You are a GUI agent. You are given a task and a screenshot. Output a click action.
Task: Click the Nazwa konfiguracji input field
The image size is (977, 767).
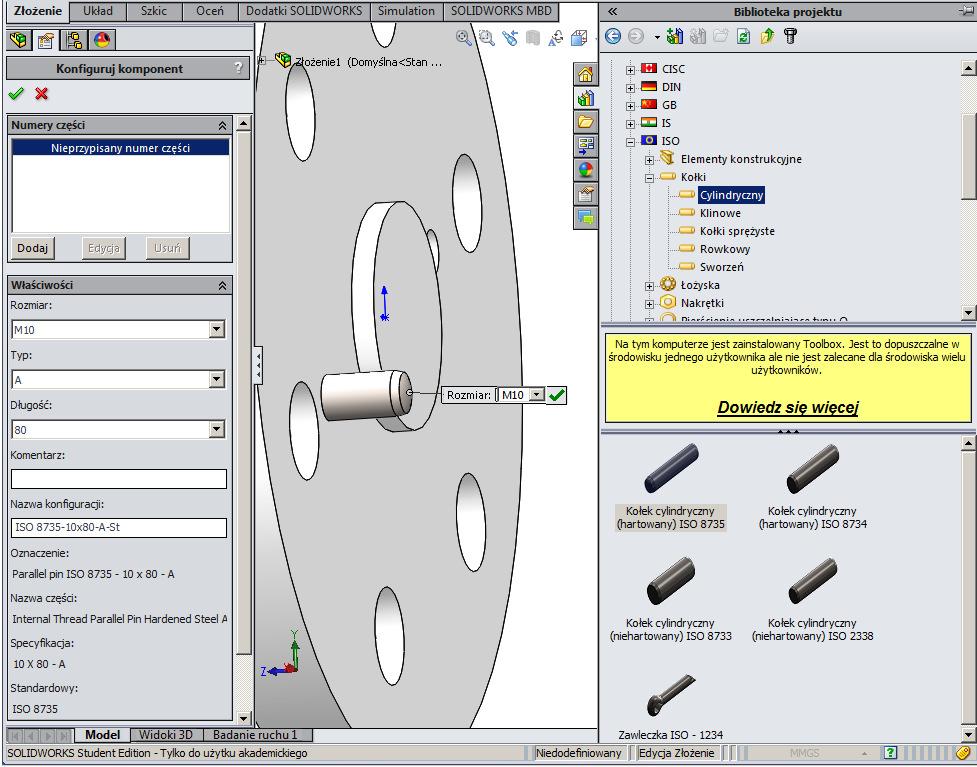[x=119, y=528]
